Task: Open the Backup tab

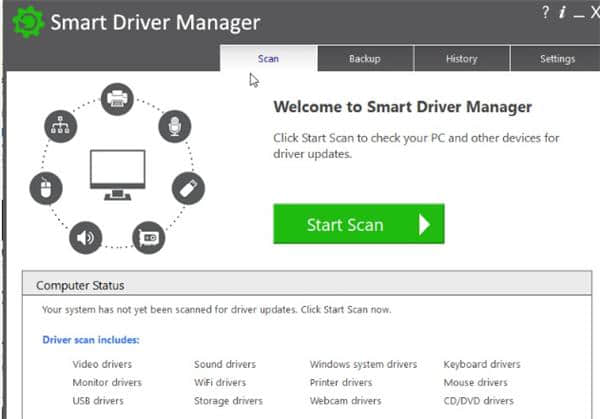Action: (x=365, y=59)
